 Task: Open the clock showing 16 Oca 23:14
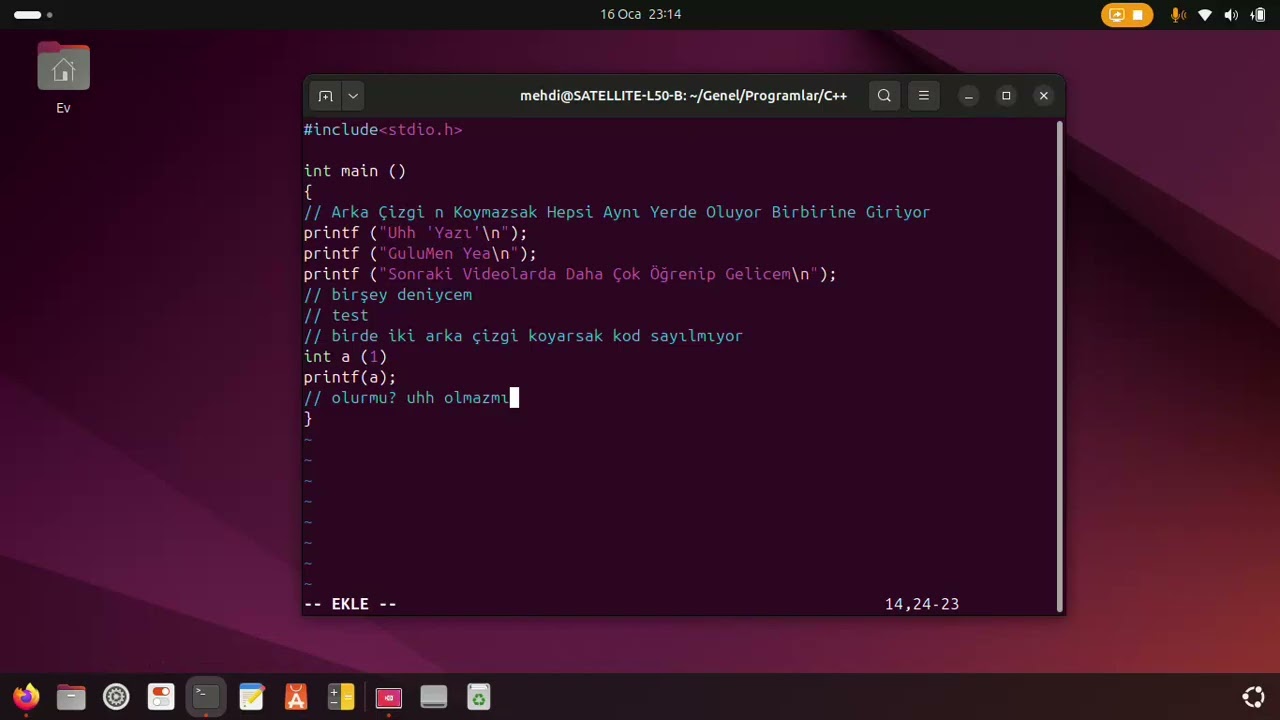640,14
